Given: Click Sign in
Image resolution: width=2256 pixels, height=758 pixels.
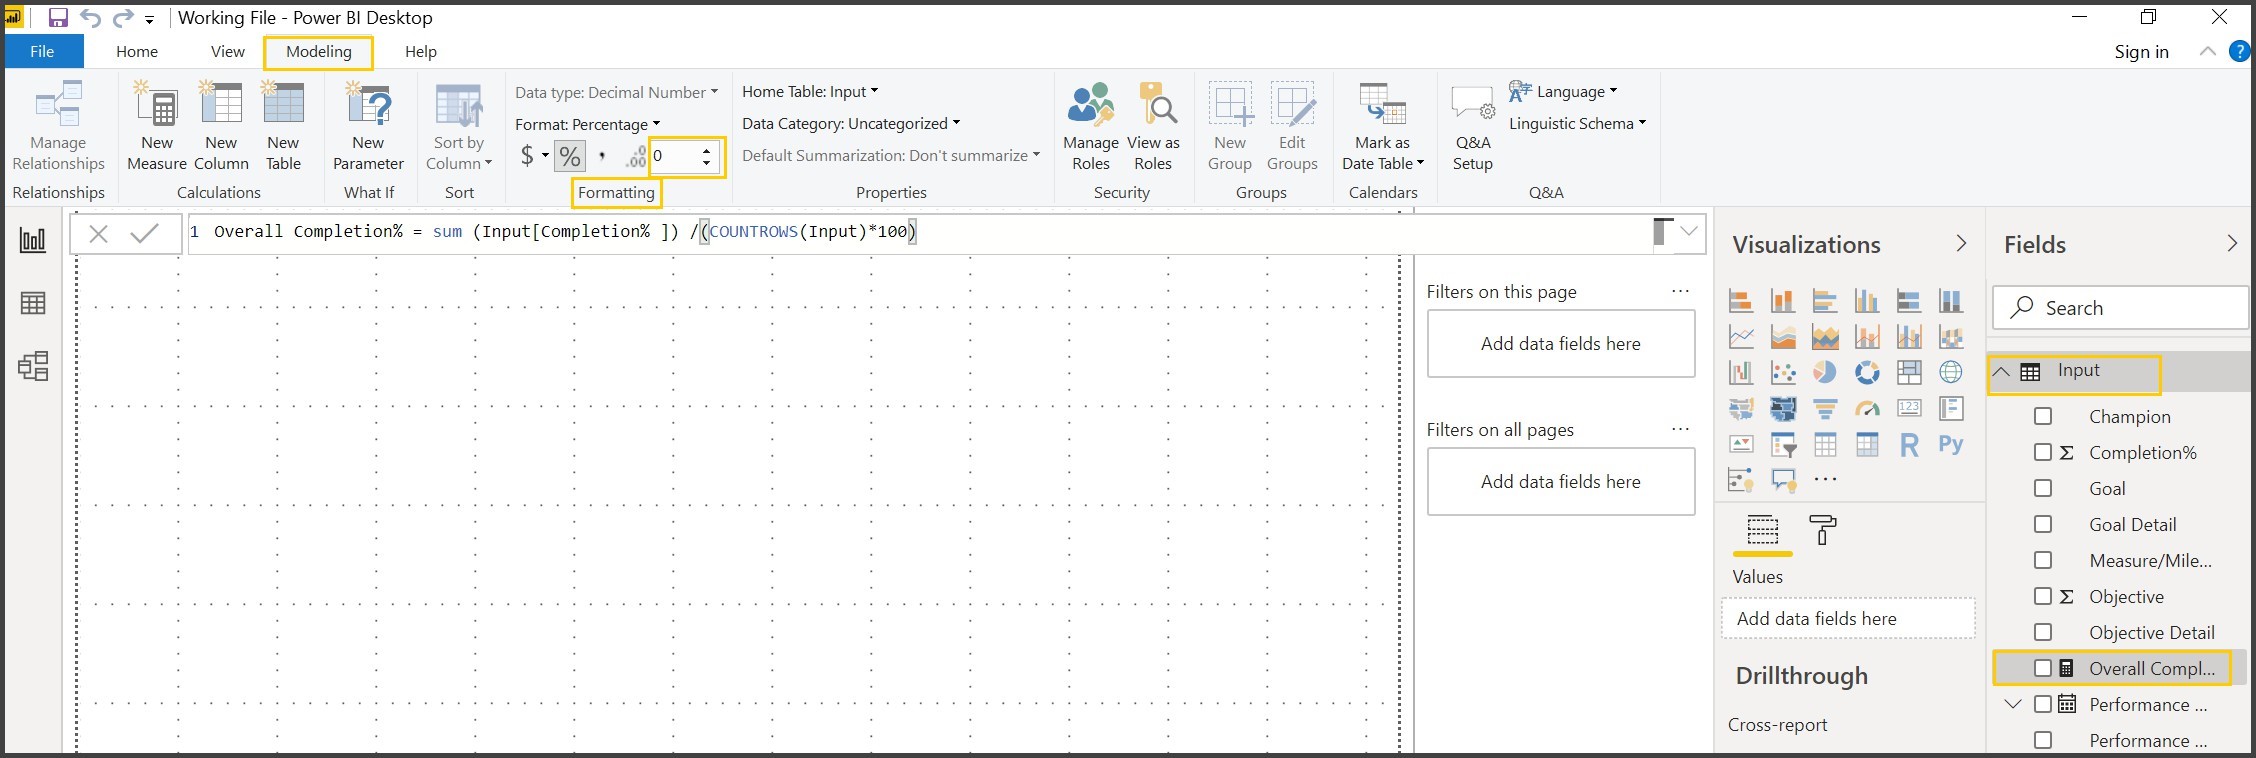Looking at the screenshot, I should 2141,52.
